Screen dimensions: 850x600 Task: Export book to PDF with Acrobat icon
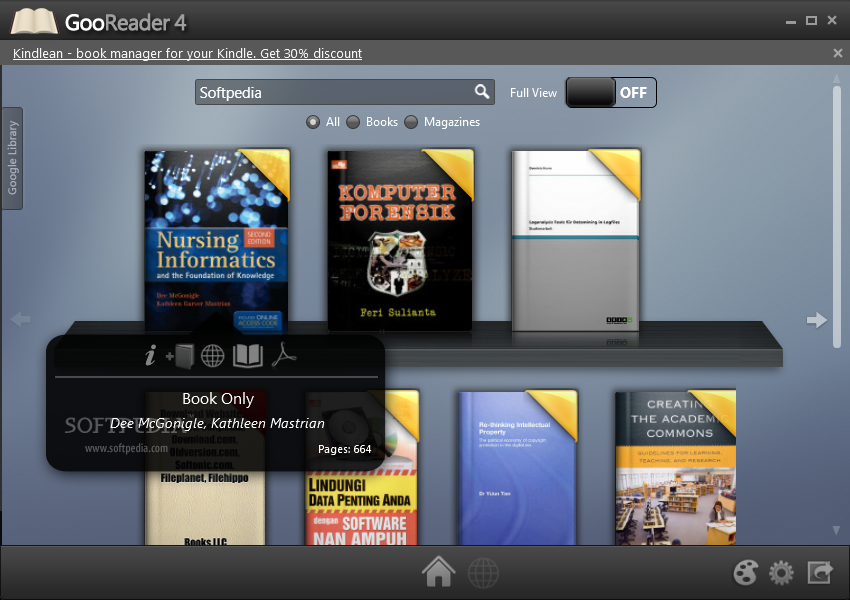coord(284,356)
